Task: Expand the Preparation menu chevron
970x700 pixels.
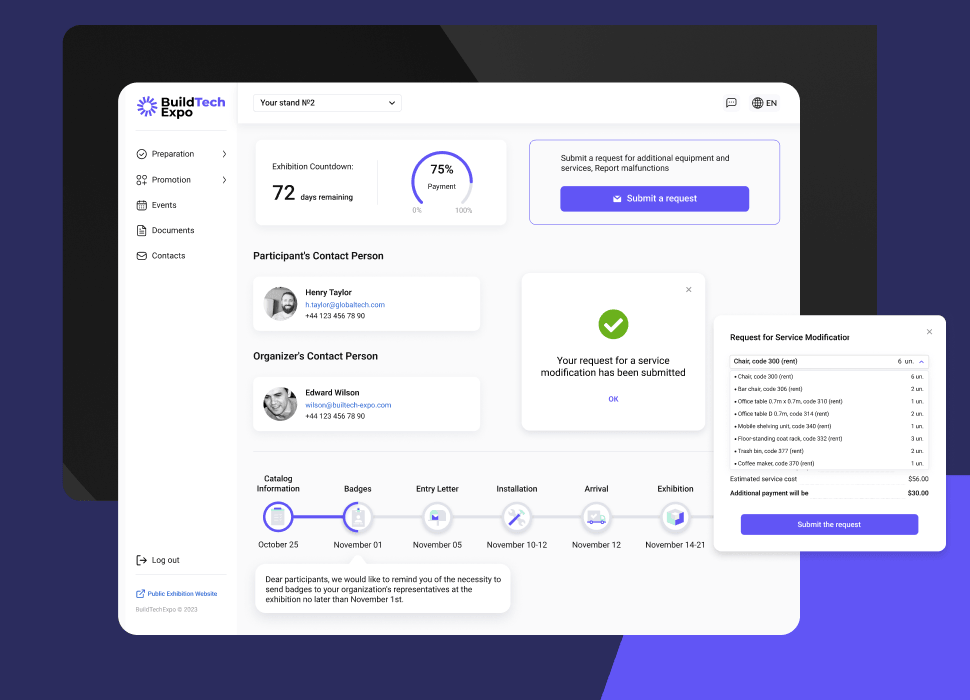Action: coord(224,154)
